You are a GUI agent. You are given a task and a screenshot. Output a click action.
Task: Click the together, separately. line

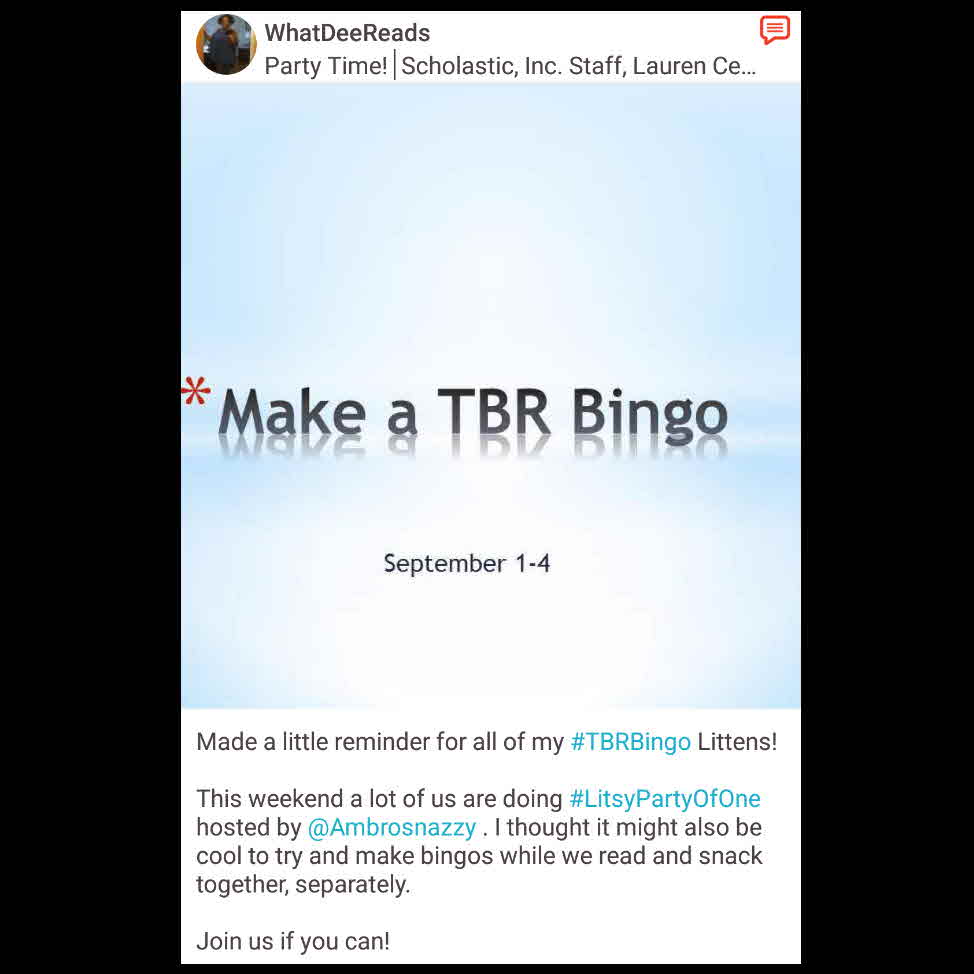click(x=303, y=885)
